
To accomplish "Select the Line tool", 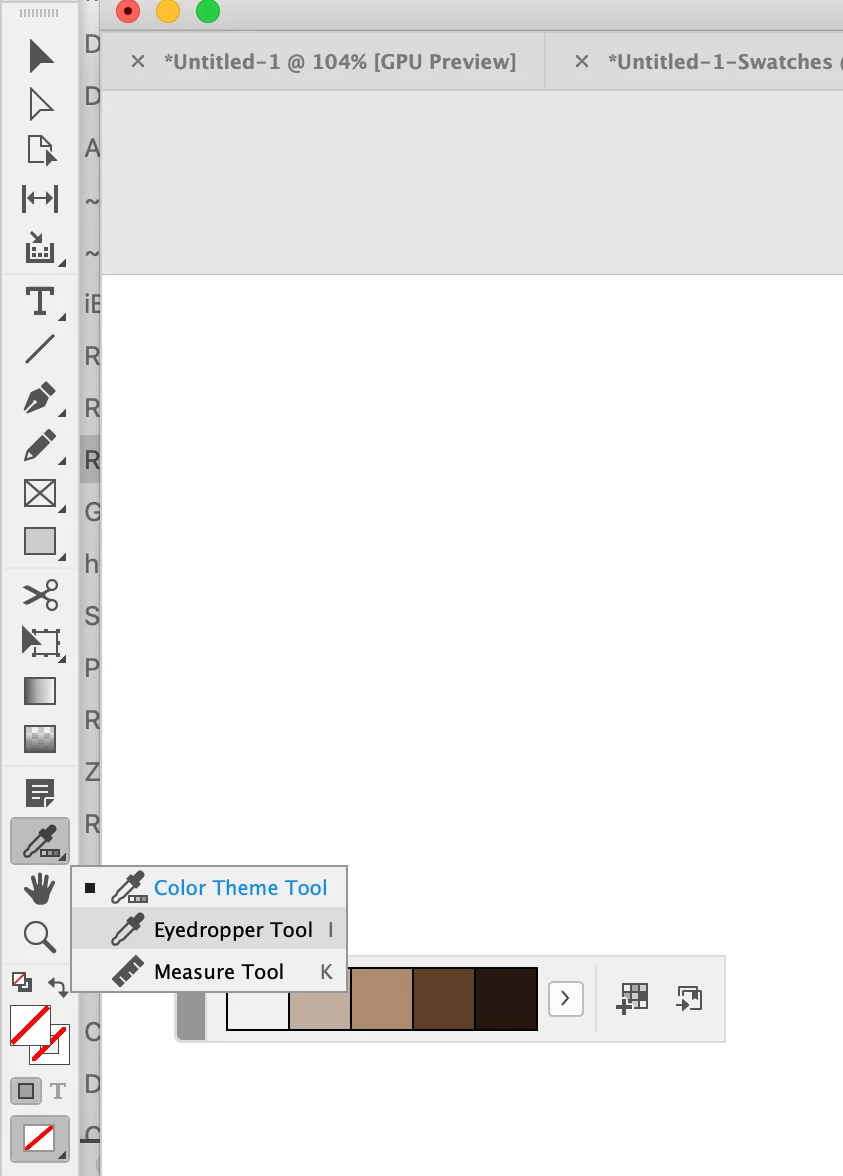I will [x=40, y=349].
